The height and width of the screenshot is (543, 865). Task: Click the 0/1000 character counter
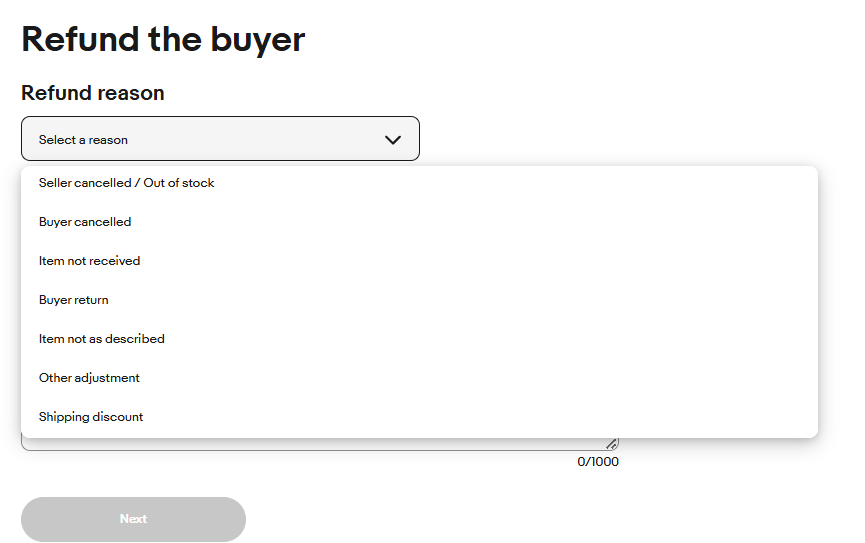tap(598, 462)
